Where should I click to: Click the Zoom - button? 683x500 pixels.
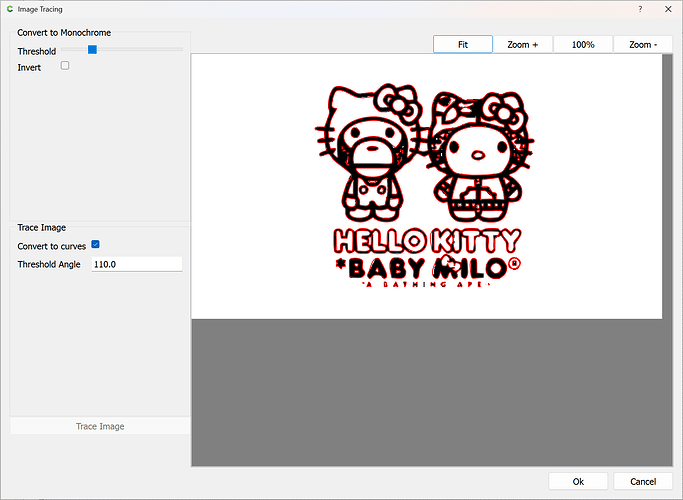[x=643, y=44]
